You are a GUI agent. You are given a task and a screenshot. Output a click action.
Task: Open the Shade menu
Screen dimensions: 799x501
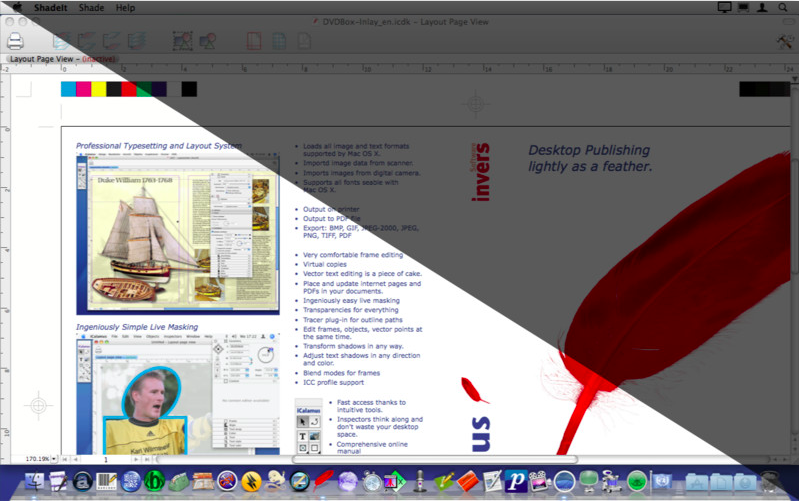point(91,7)
